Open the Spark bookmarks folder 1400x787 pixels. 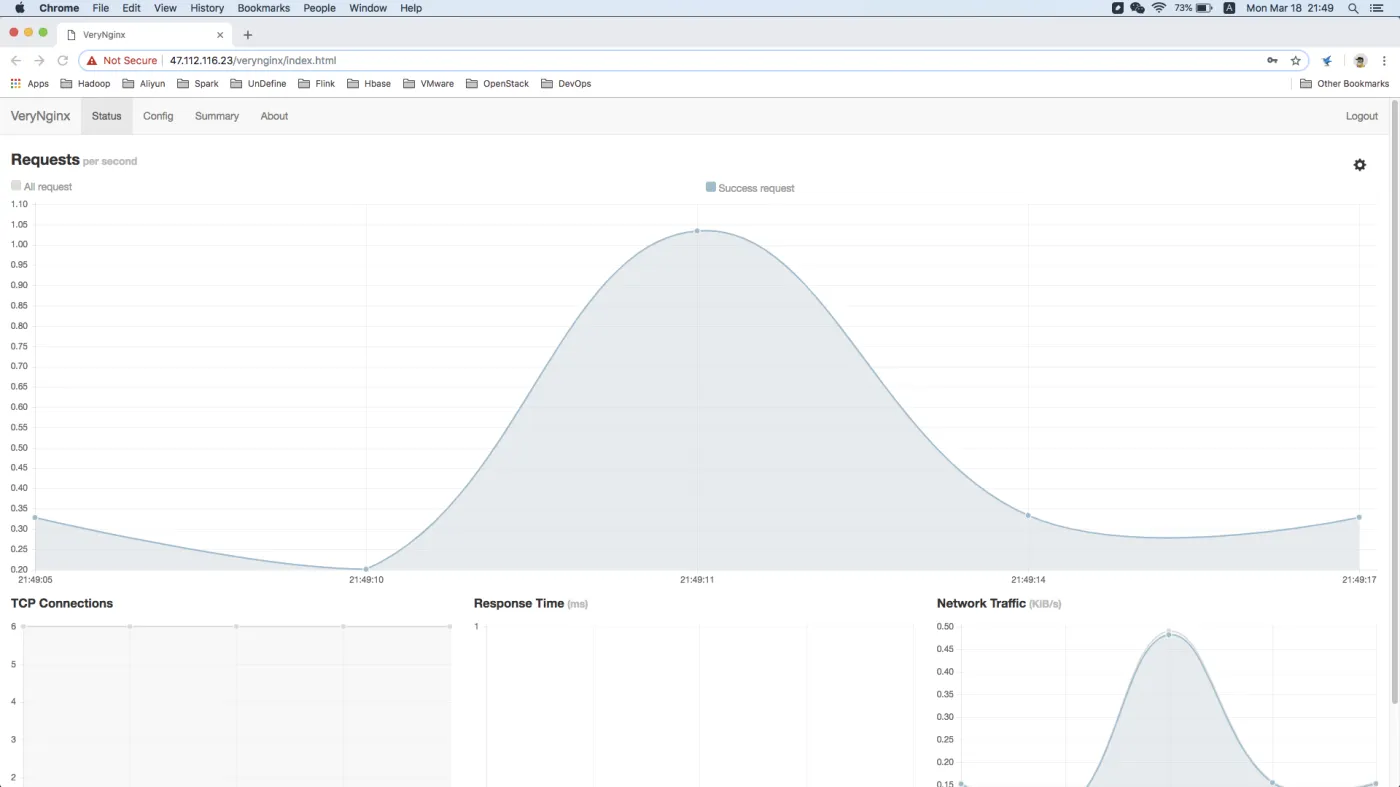pyautogui.click(x=198, y=84)
